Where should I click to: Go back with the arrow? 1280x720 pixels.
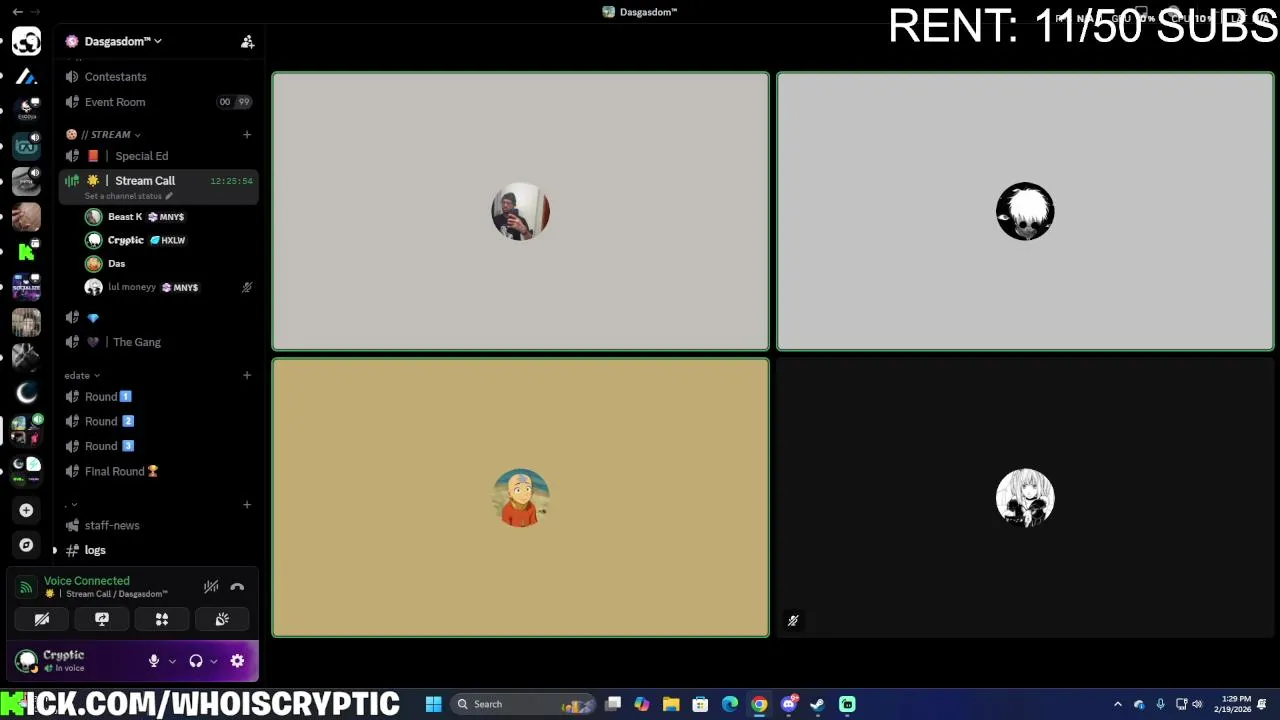pyautogui.click(x=17, y=11)
